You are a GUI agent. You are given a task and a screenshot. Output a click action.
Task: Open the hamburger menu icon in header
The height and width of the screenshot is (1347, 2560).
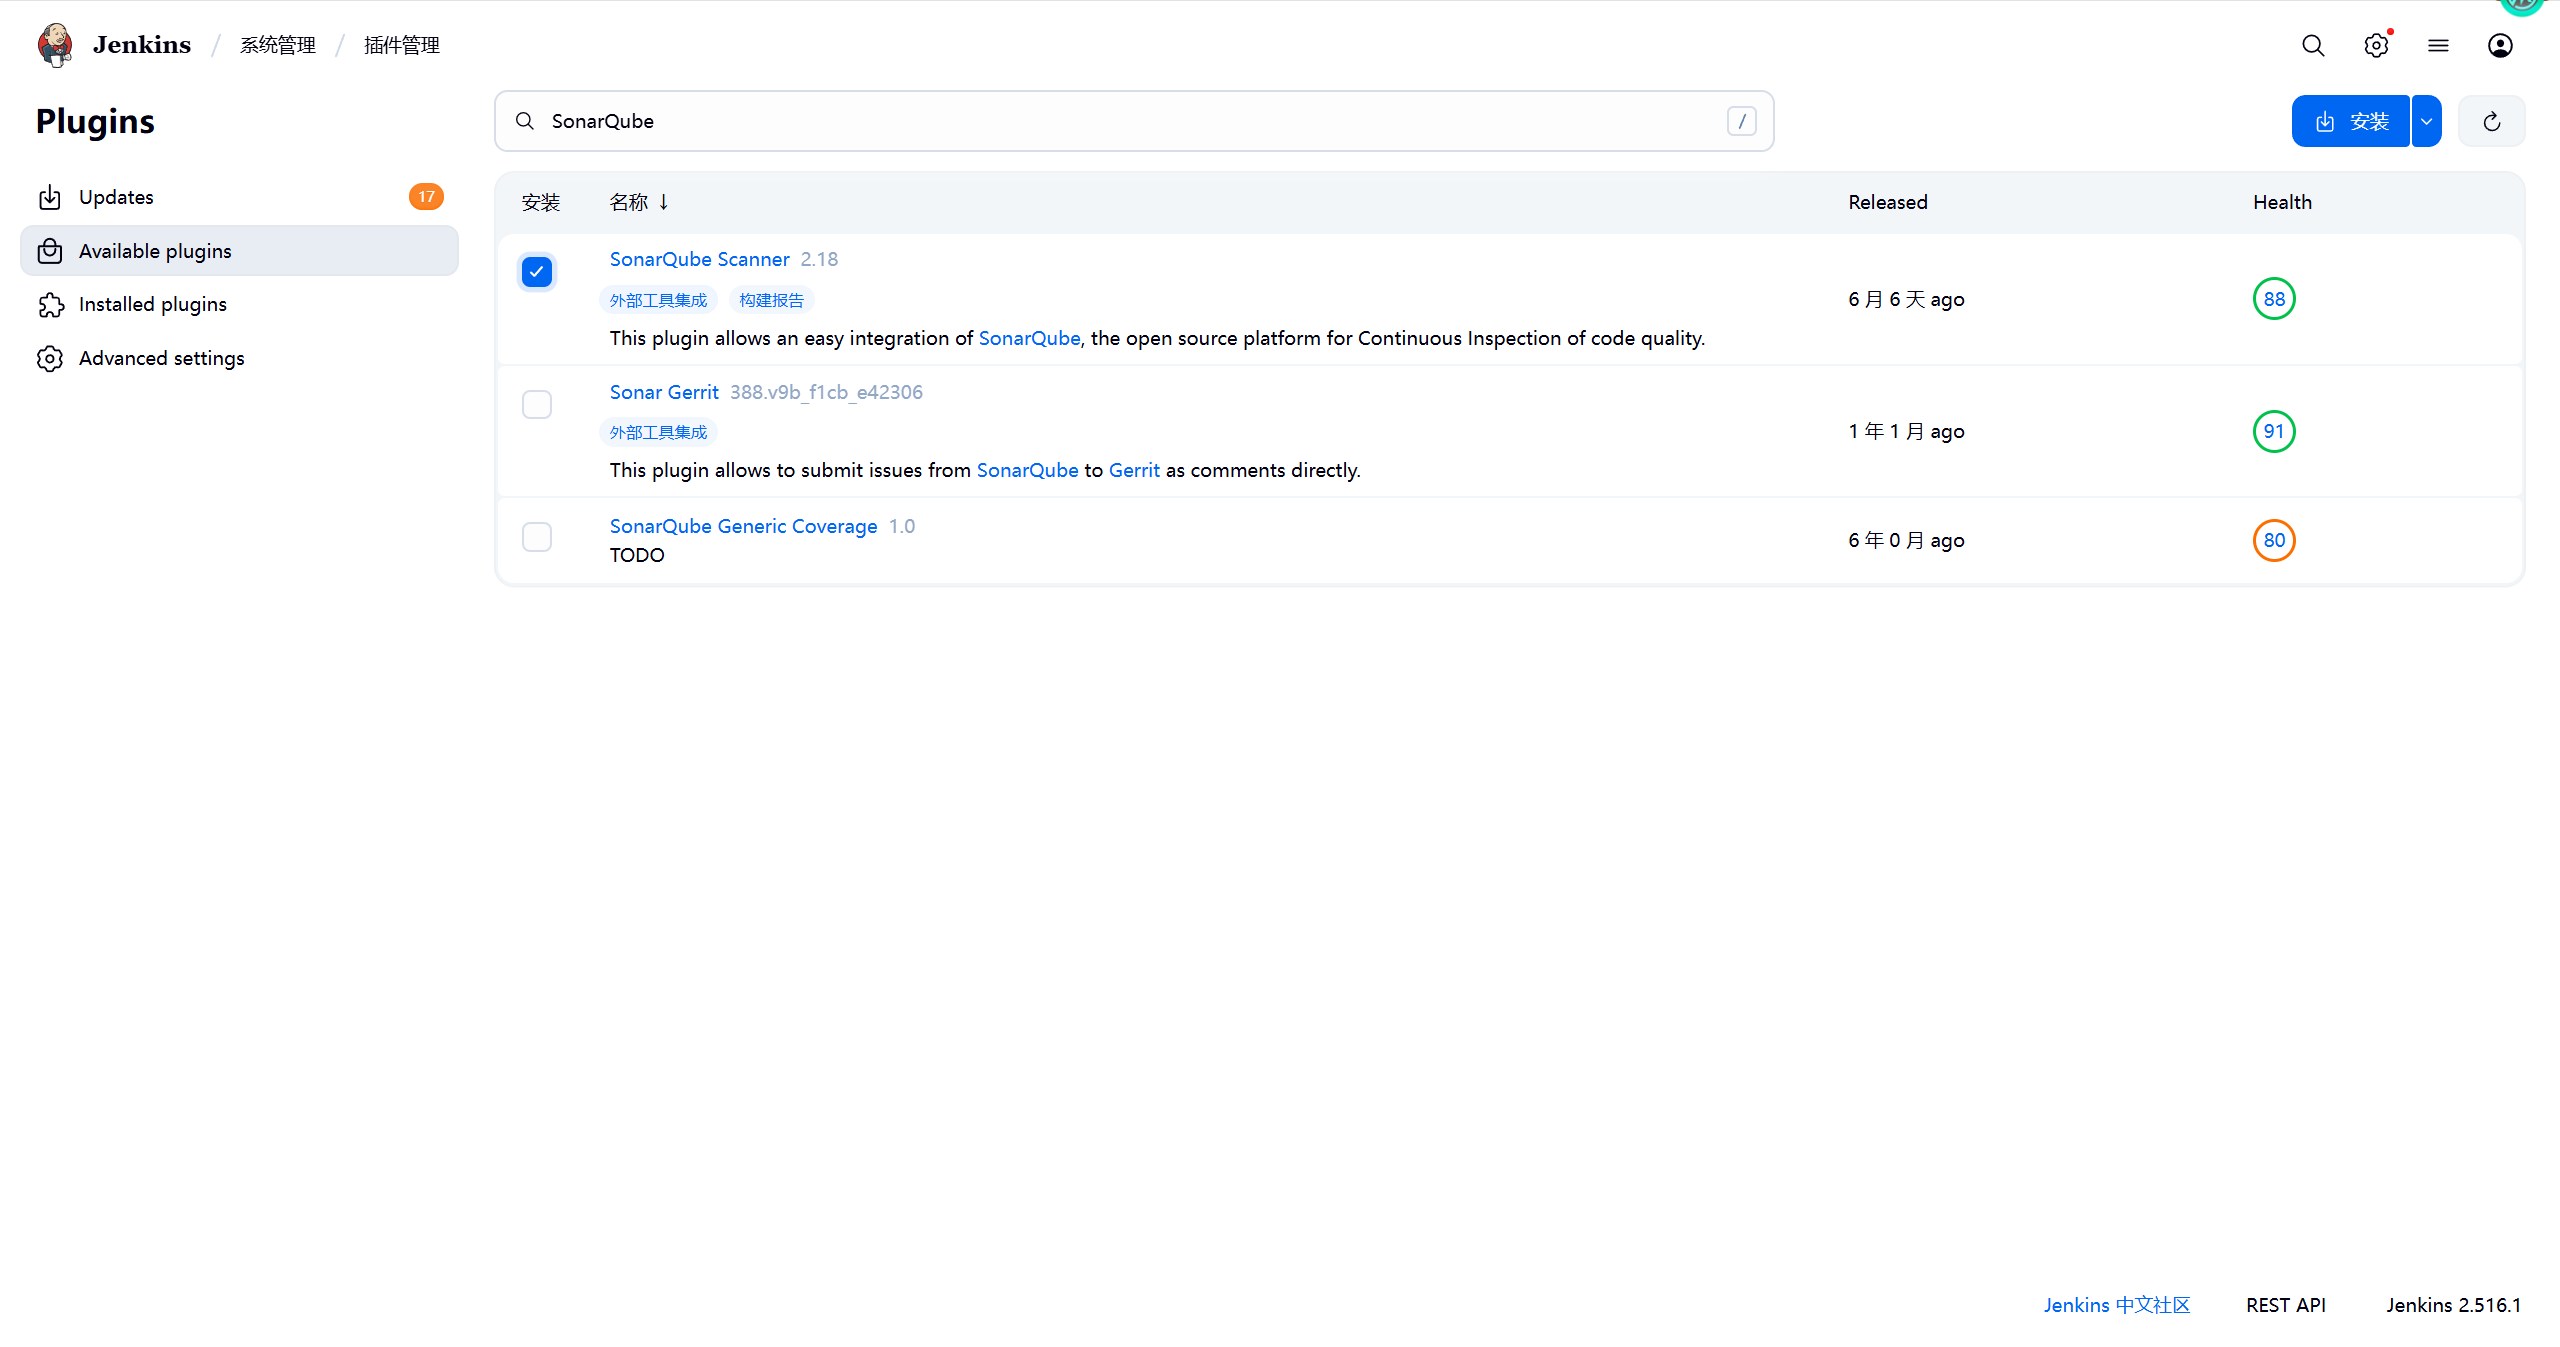pos(2438,45)
